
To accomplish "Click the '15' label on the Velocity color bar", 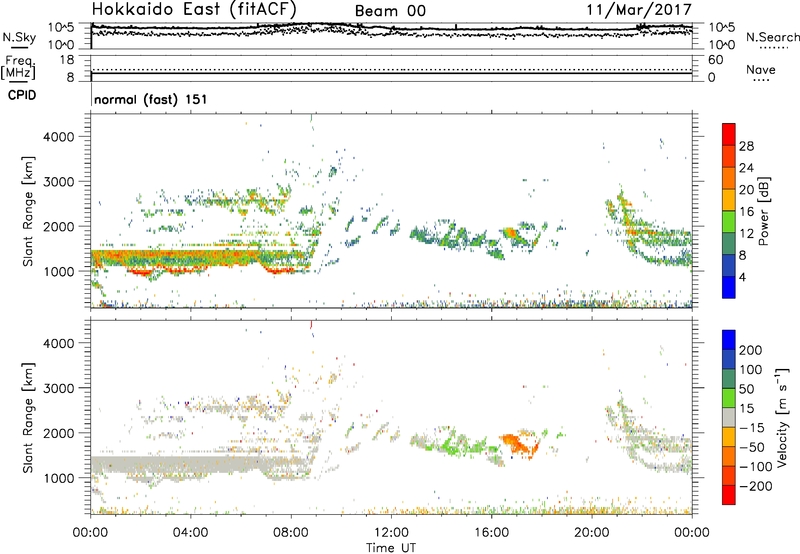I will 746,408.
